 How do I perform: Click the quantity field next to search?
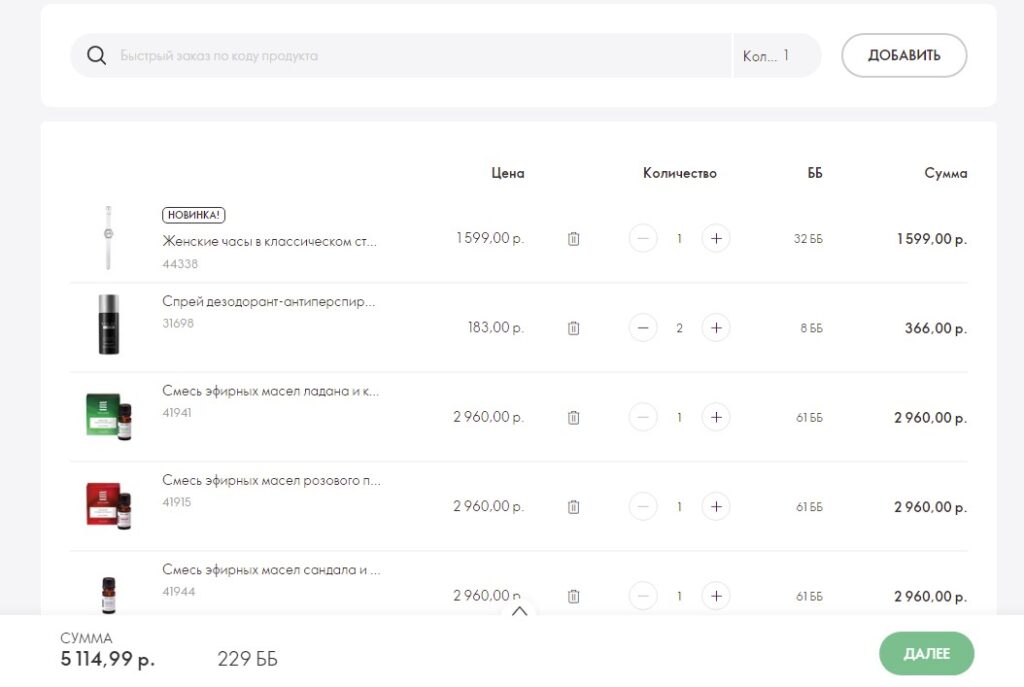tap(776, 56)
